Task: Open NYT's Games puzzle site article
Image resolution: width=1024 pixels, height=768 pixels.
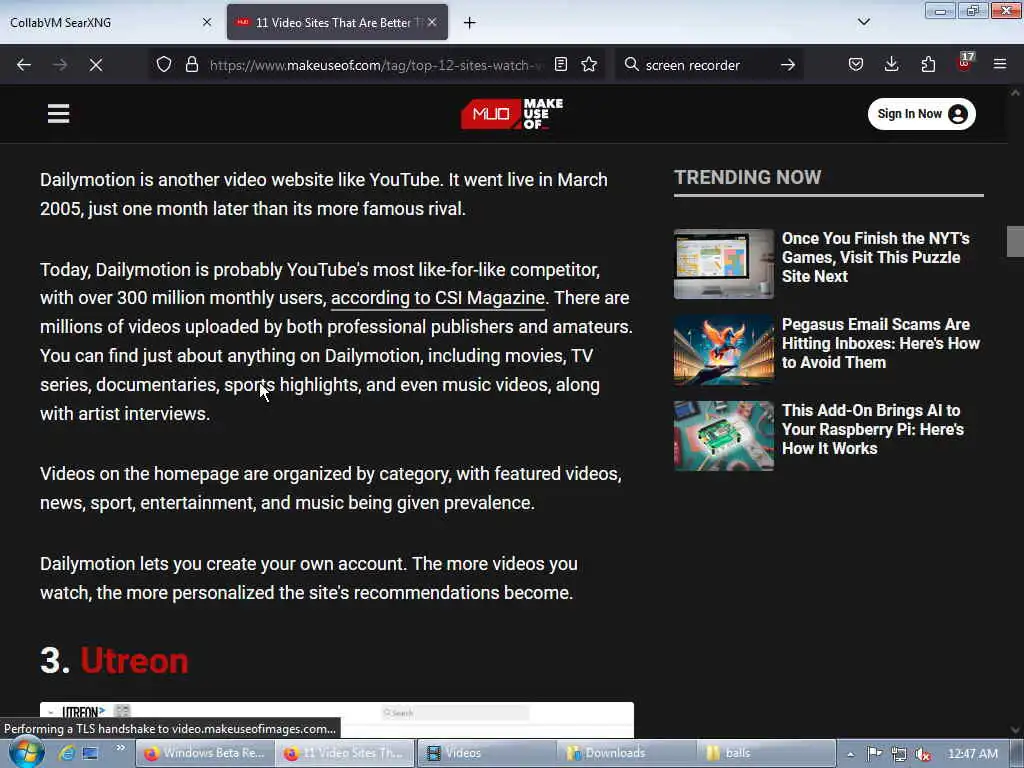Action: [x=876, y=257]
